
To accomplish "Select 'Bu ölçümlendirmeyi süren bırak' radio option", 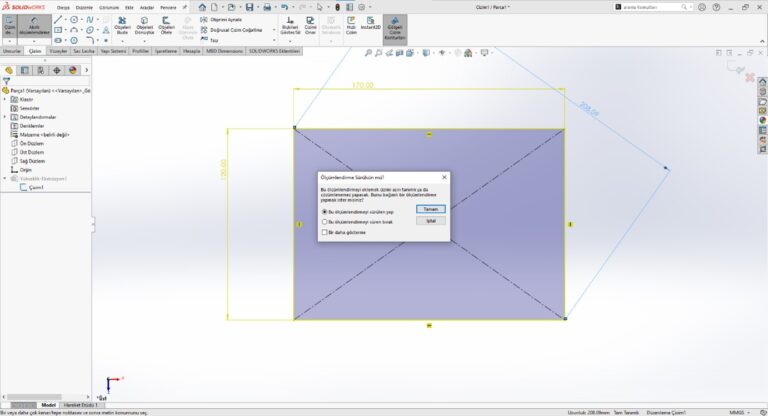I will [x=324, y=222].
